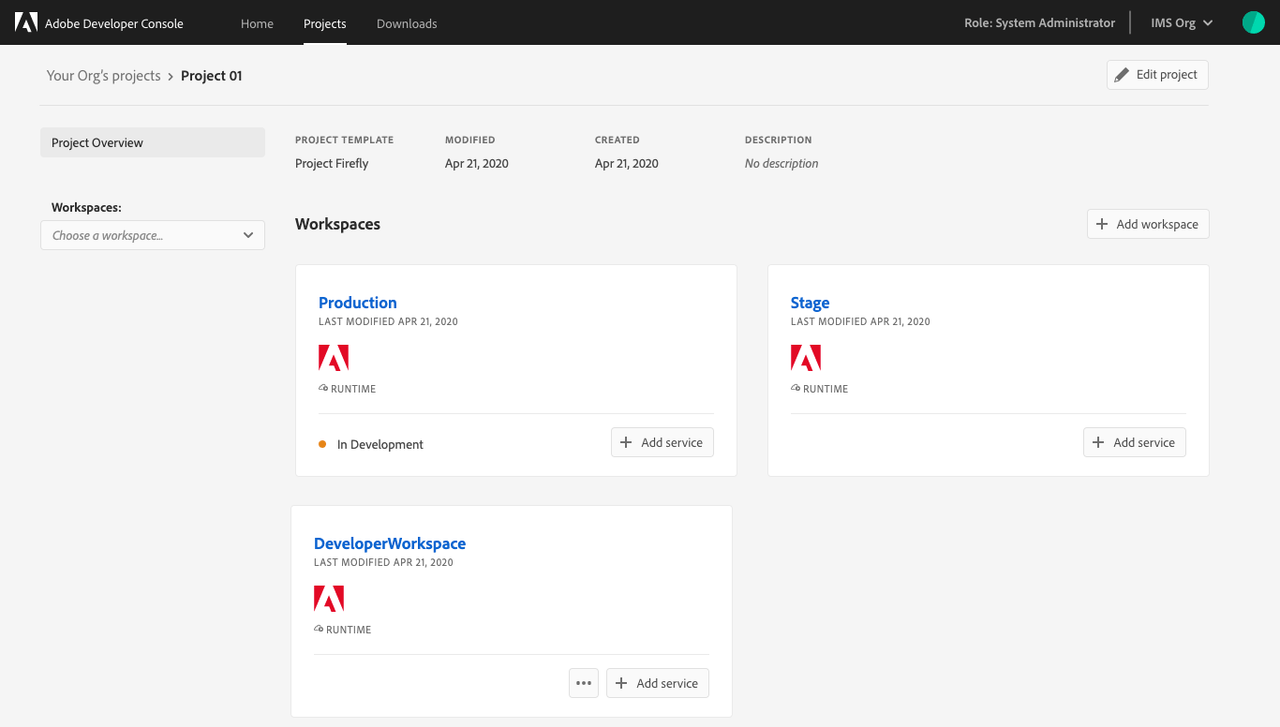
Task: Click the RUNTIME label in DeveloperWorkspace card
Action: 349,630
